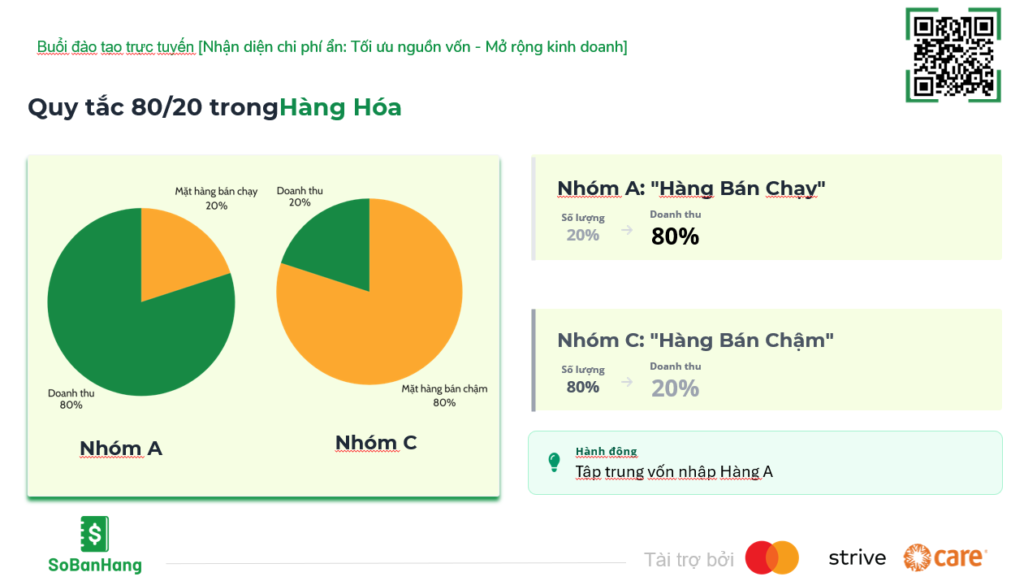Click the arrow in the Nhóm A card
This screenshot has height=581, width=1024.
pyautogui.click(x=627, y=230)
